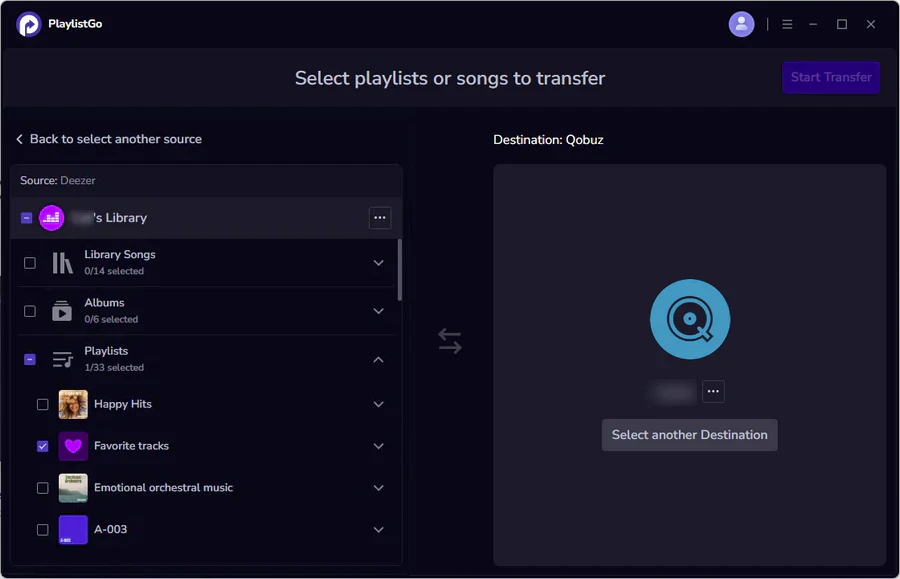The image size is (900, 579).
Task: Click the Qobuz destination logo
Action: pos(689,319)
